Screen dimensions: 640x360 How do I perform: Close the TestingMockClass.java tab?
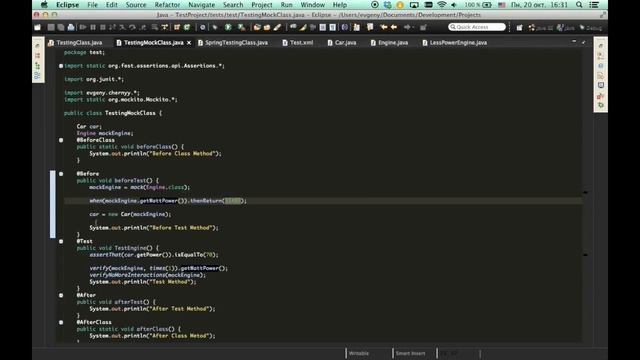pos(189,42)
